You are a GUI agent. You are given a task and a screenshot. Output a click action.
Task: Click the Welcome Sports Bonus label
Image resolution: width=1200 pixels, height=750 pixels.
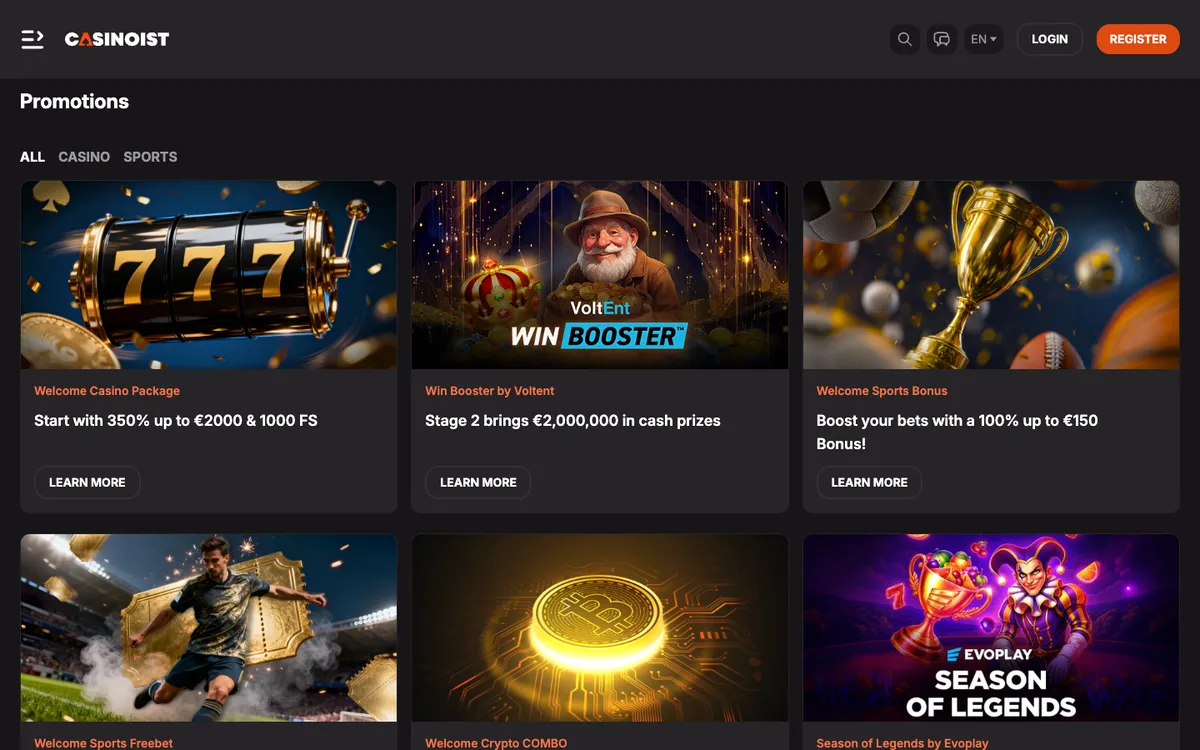(882, 391)
